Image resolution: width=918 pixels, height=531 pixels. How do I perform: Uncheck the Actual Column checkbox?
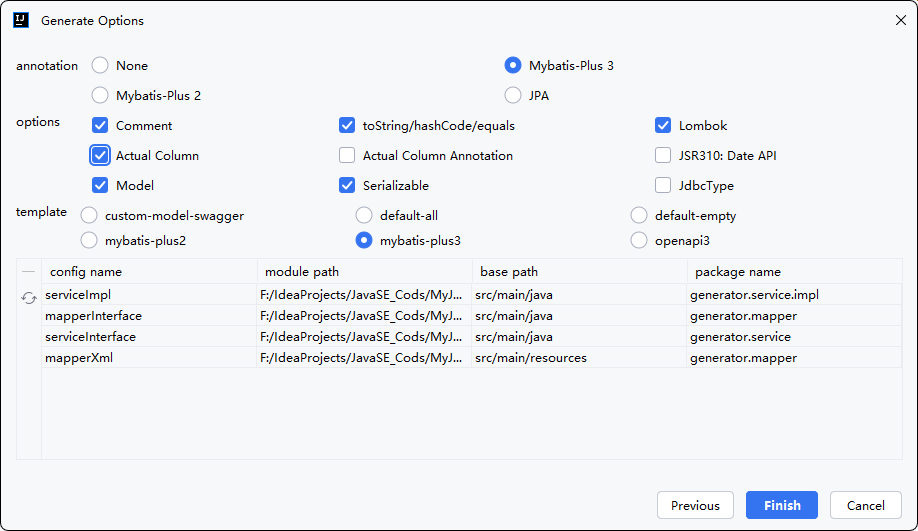point(100,156)
